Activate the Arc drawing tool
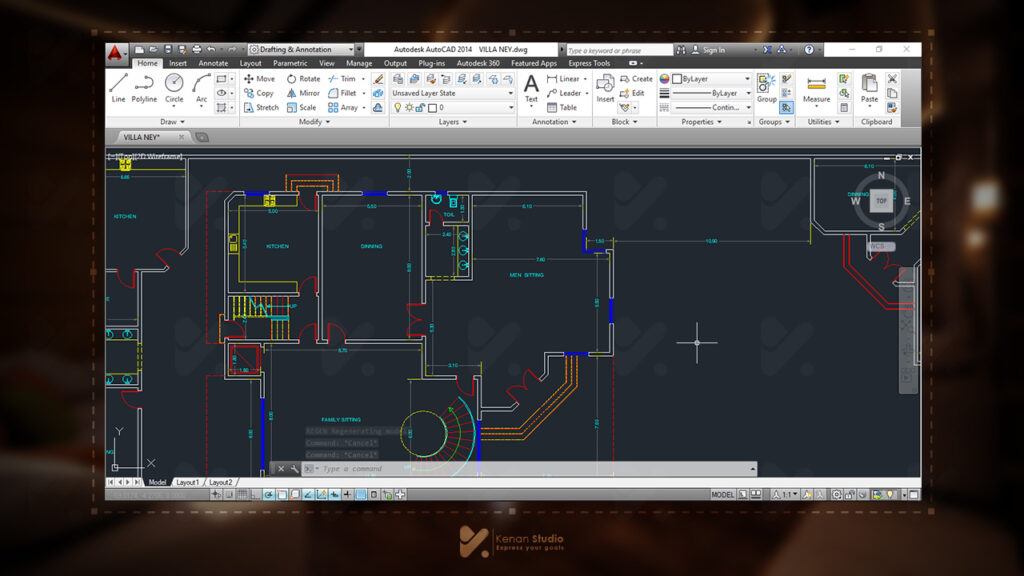Viewport: 1024px width, 576px height. (201, 86)
